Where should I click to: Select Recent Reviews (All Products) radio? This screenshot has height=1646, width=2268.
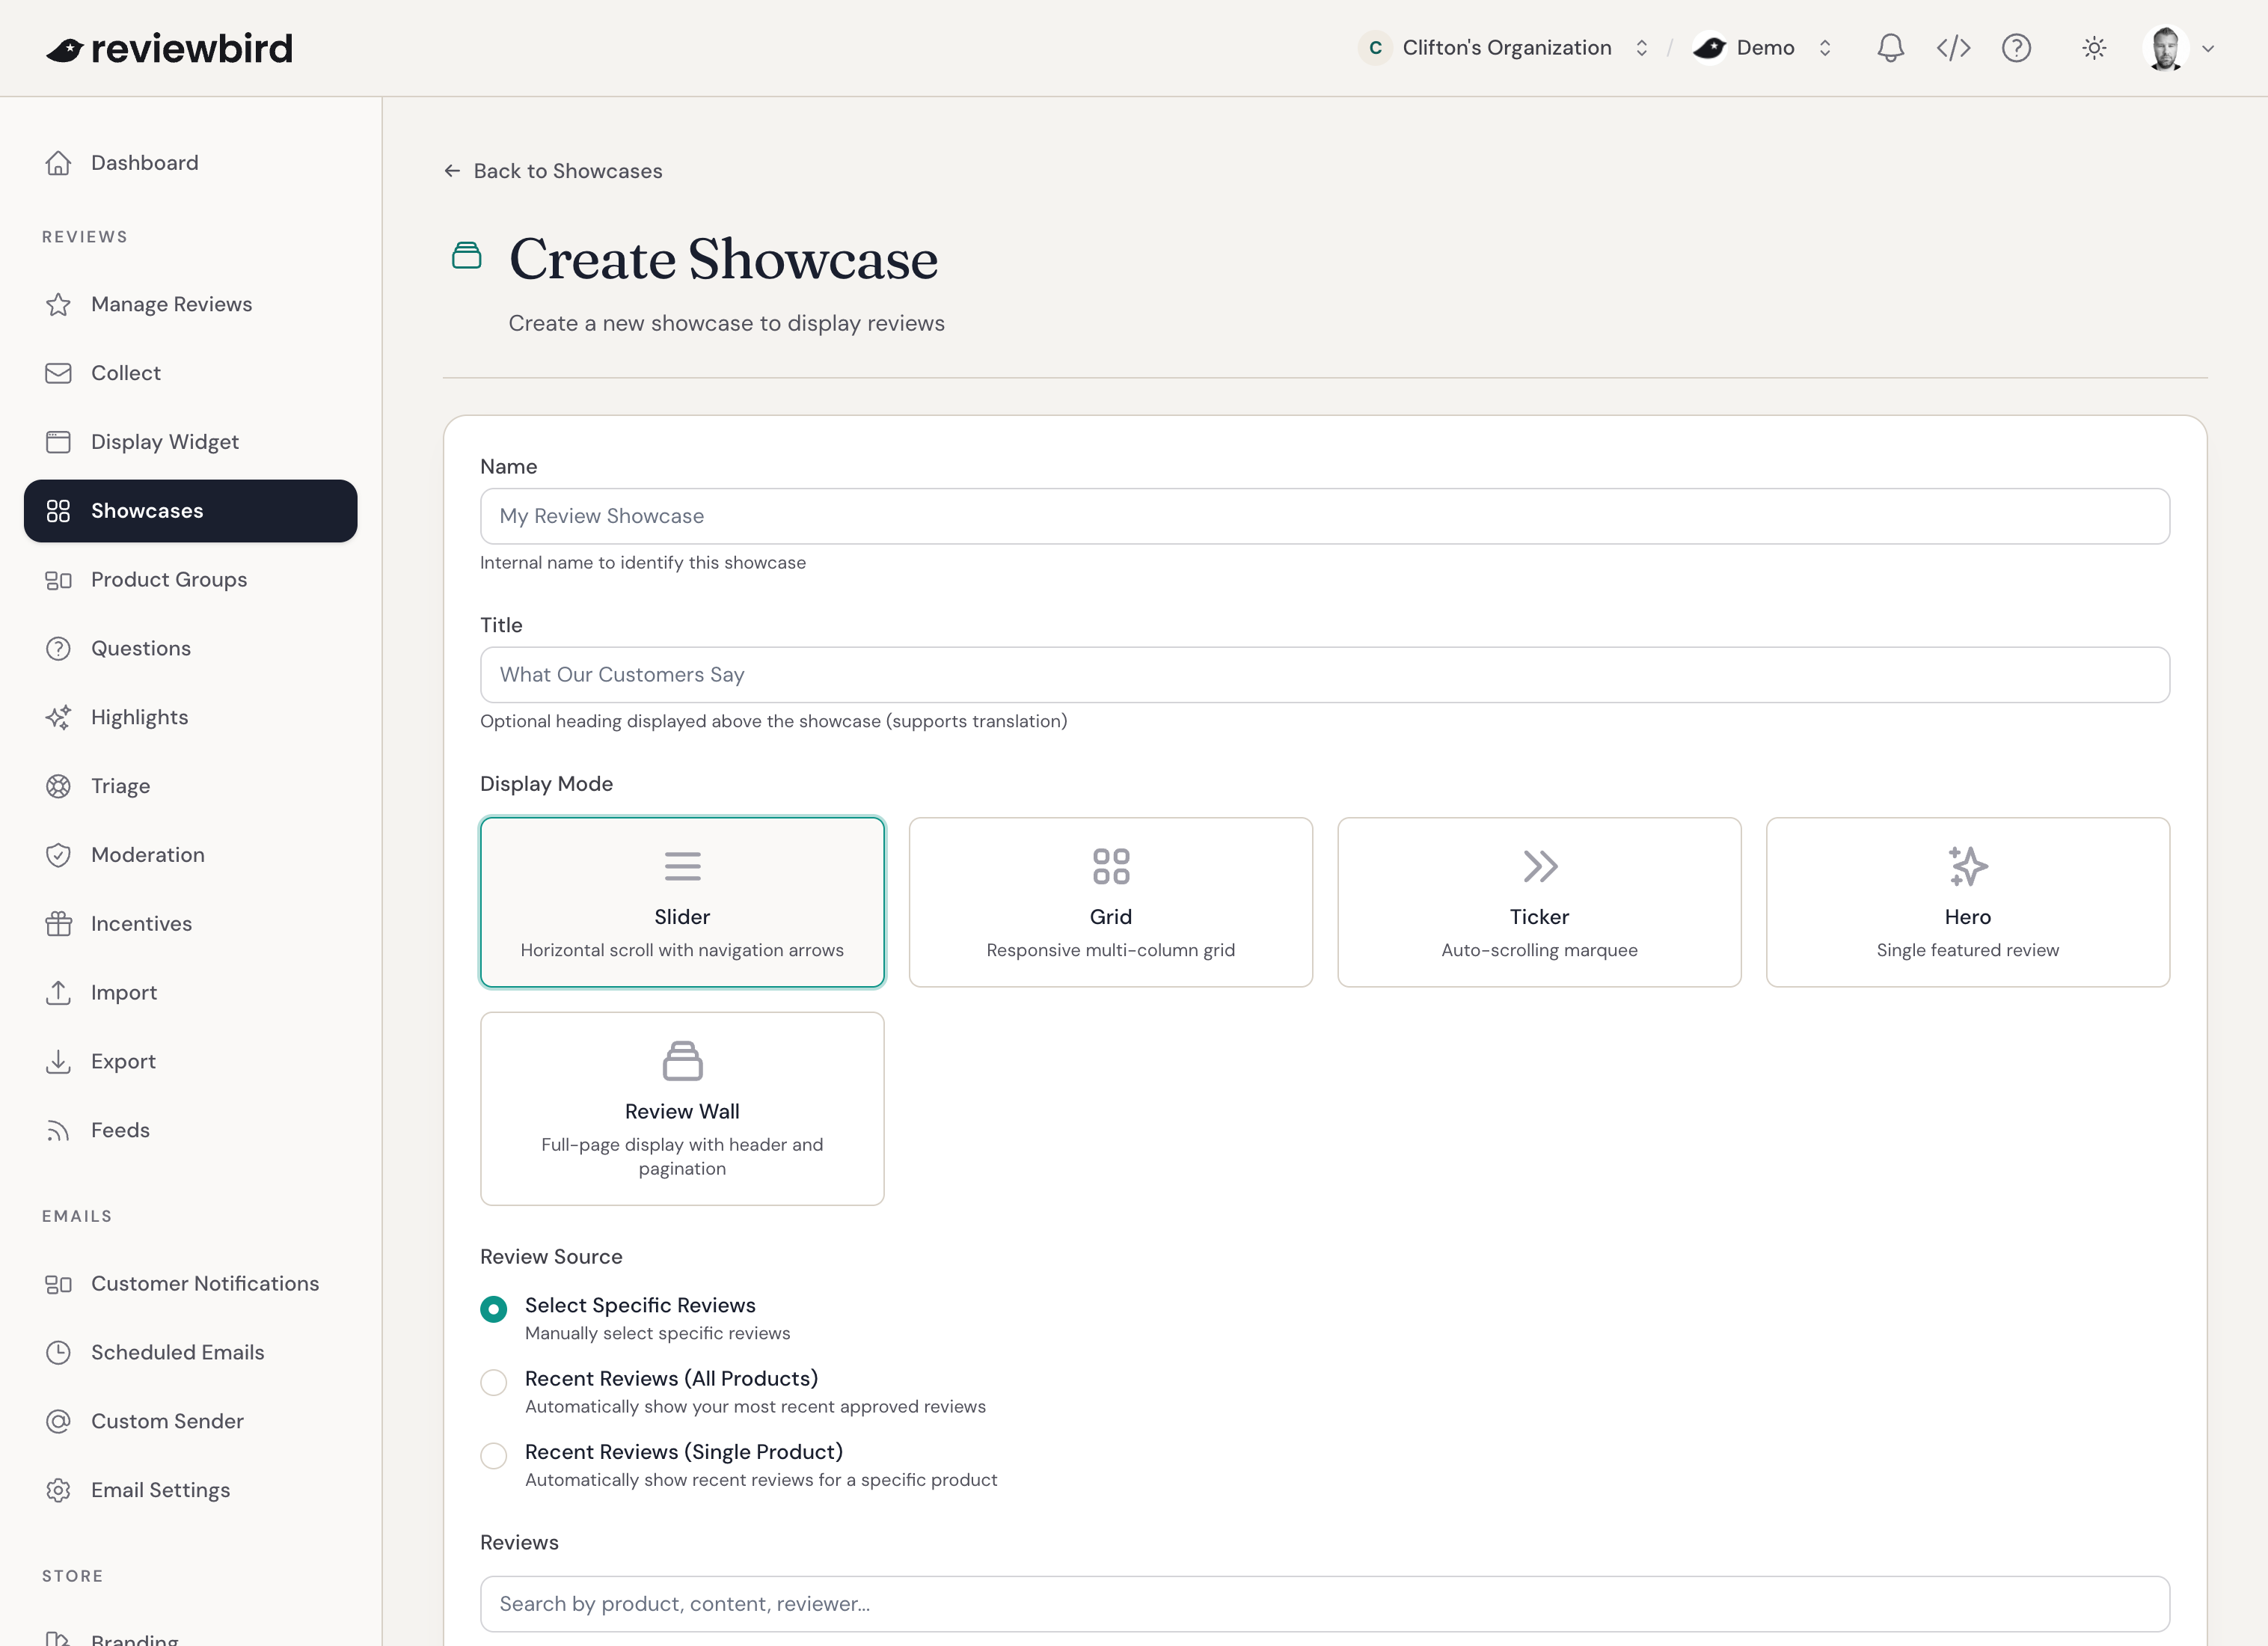pyautogui.click(x=493, y=1382)
